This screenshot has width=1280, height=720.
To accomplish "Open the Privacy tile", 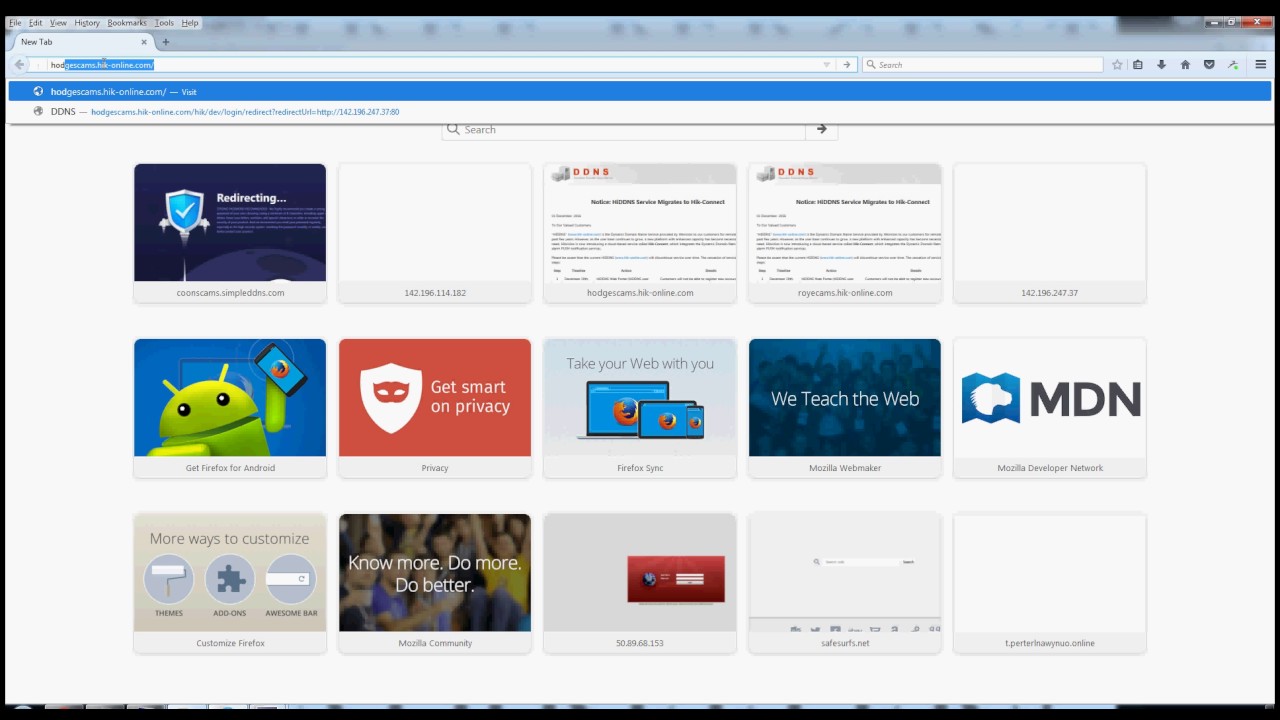I will (x=435, y=407).
